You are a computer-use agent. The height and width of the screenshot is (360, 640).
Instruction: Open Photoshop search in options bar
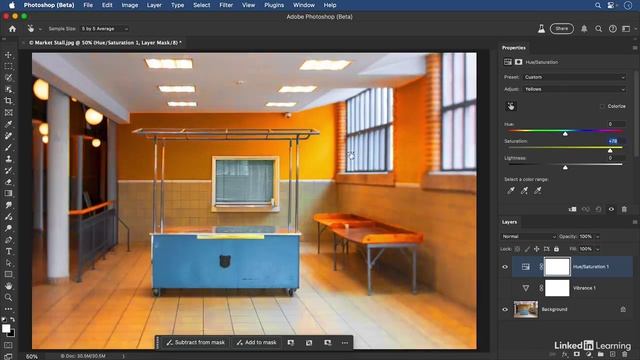coord(598,29)
